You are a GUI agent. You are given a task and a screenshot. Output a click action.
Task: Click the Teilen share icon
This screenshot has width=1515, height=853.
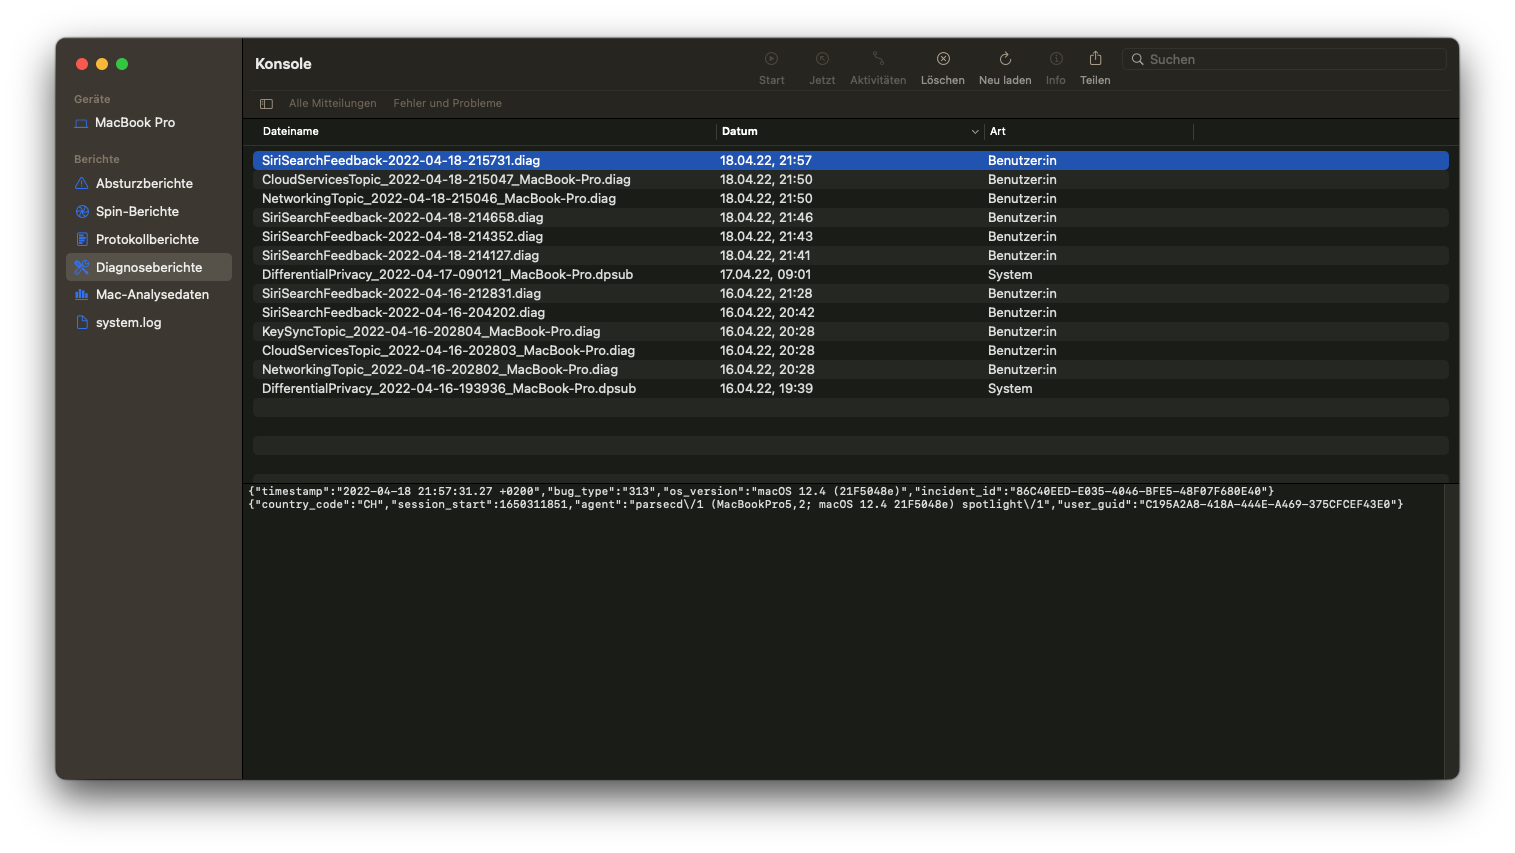click(1095, 59)
